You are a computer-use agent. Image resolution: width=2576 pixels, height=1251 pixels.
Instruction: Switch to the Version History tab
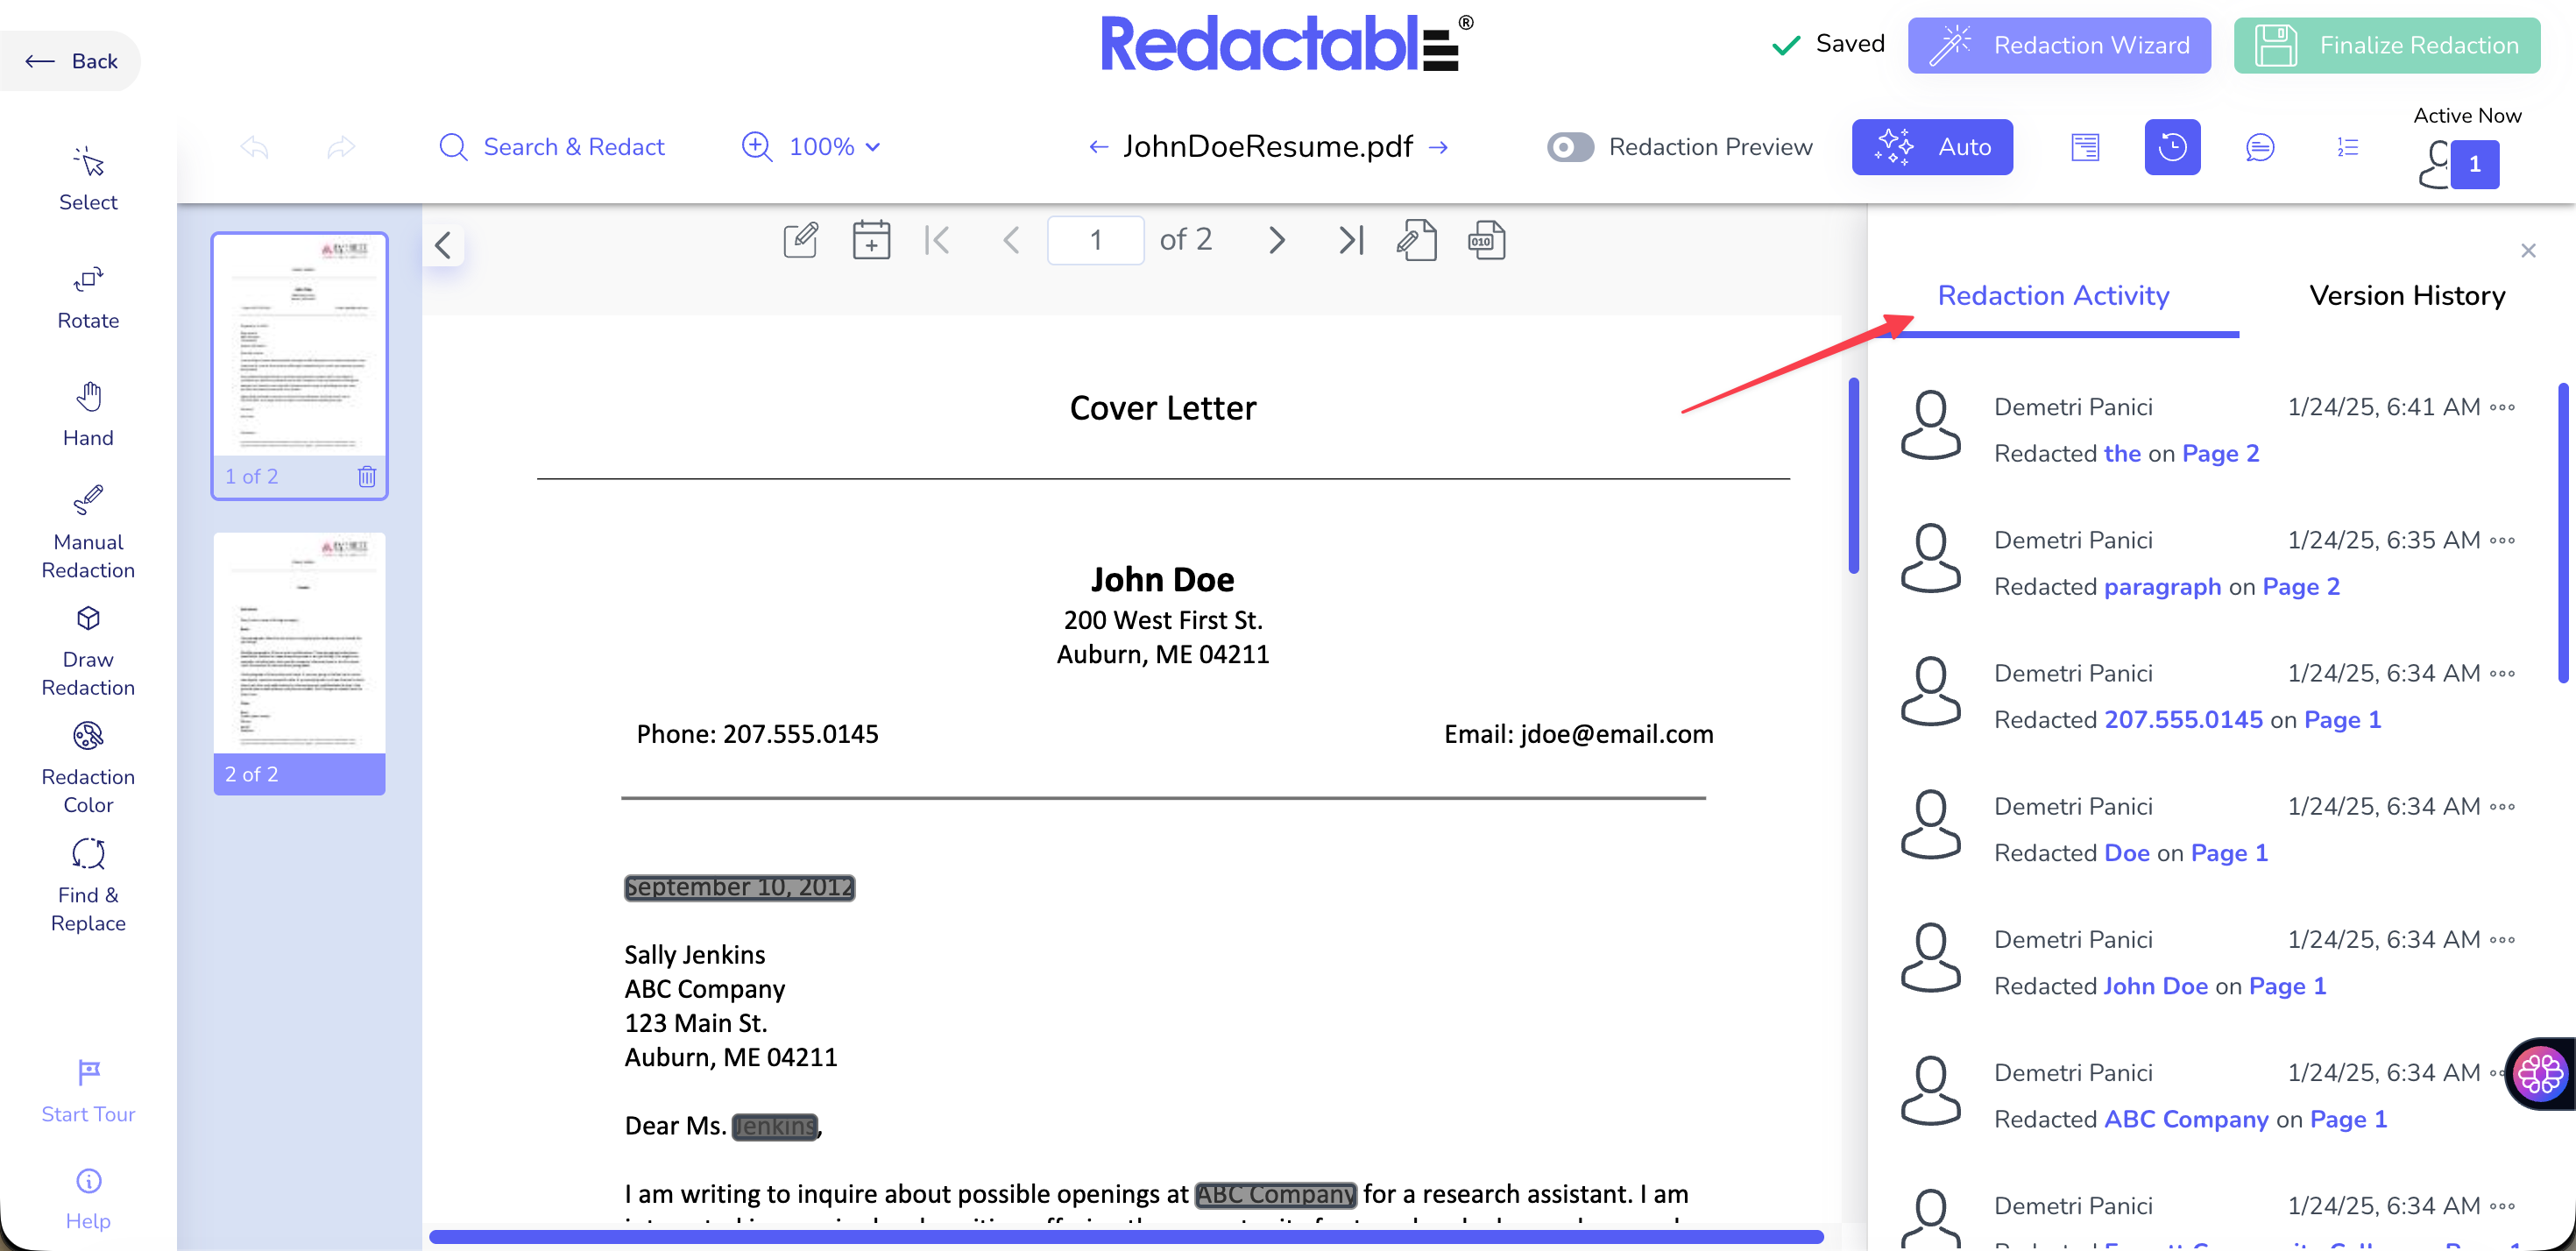click(x=2407, y=295)
